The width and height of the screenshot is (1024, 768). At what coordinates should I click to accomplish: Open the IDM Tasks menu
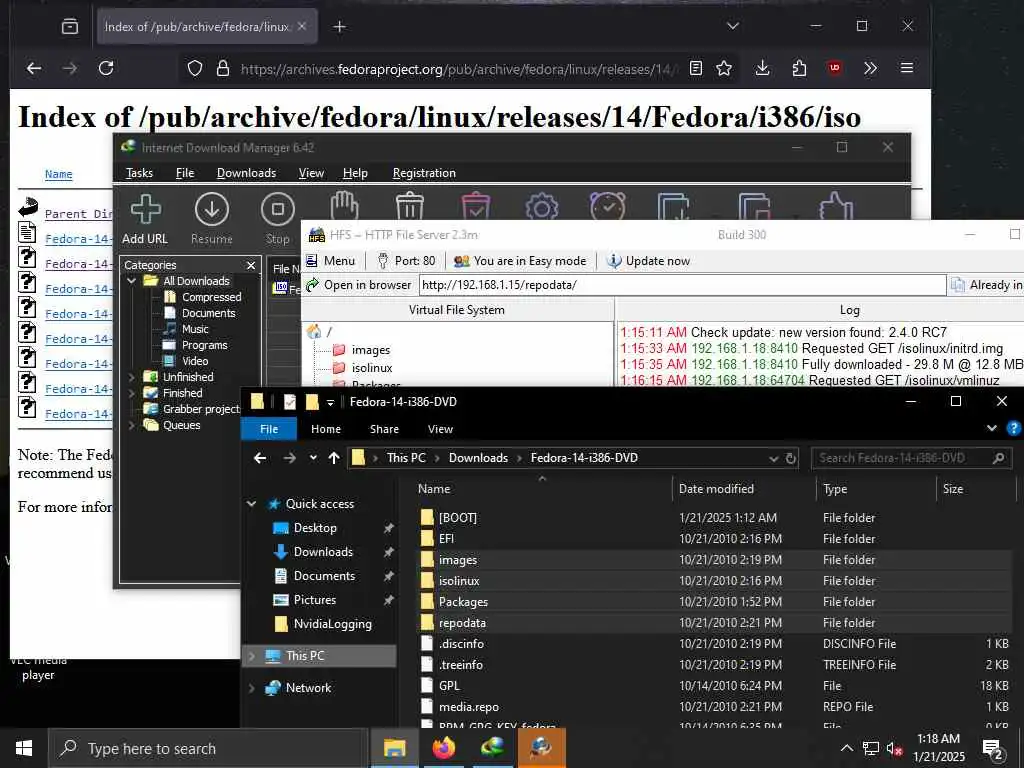click(139, 173)
